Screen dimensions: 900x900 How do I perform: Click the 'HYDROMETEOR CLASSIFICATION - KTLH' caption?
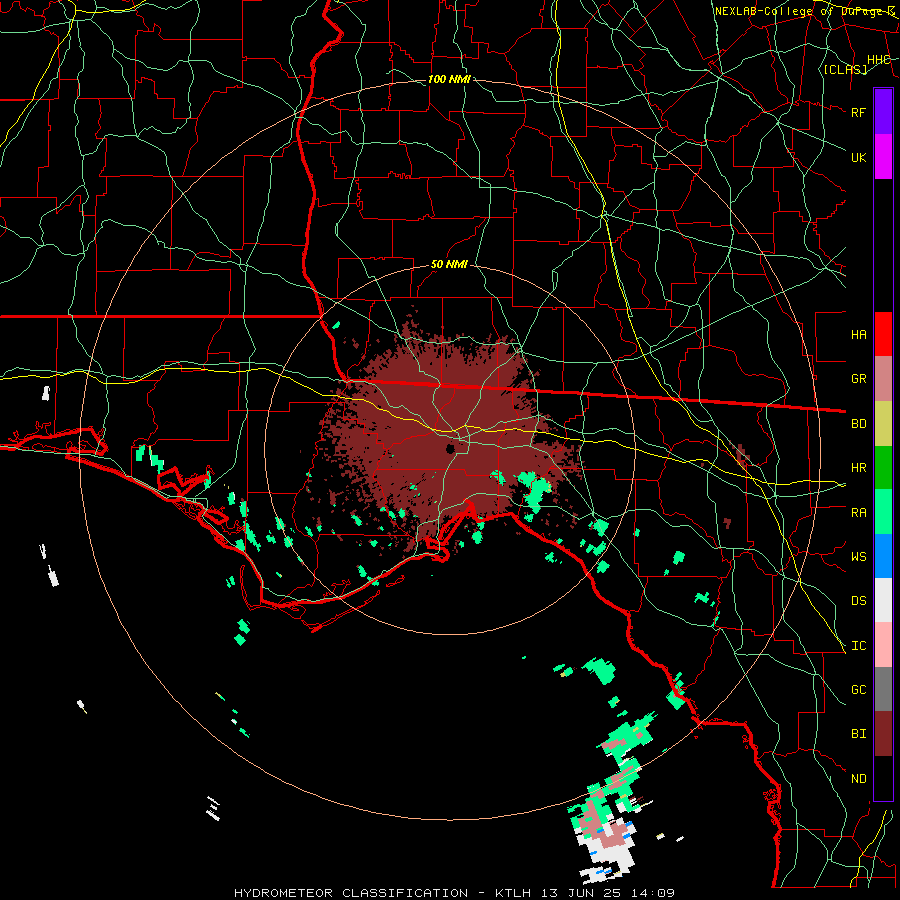(382, 893)
